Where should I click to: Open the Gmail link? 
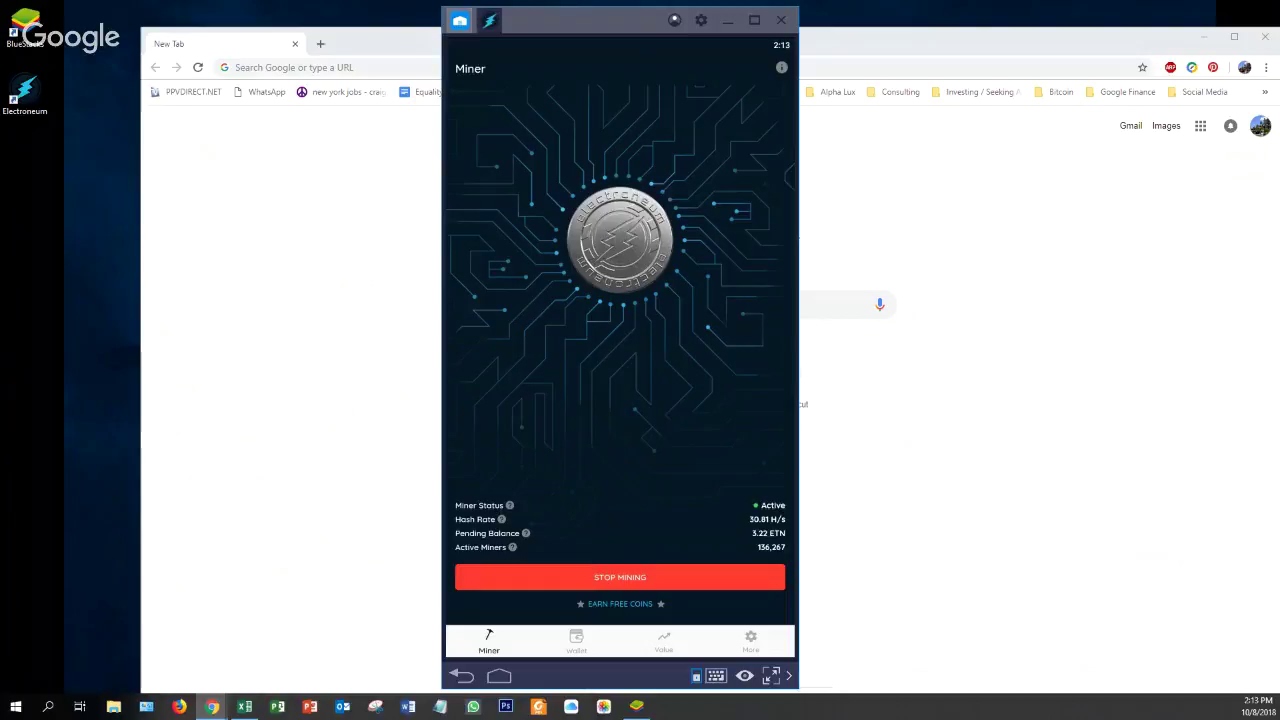click(1131, 126)
